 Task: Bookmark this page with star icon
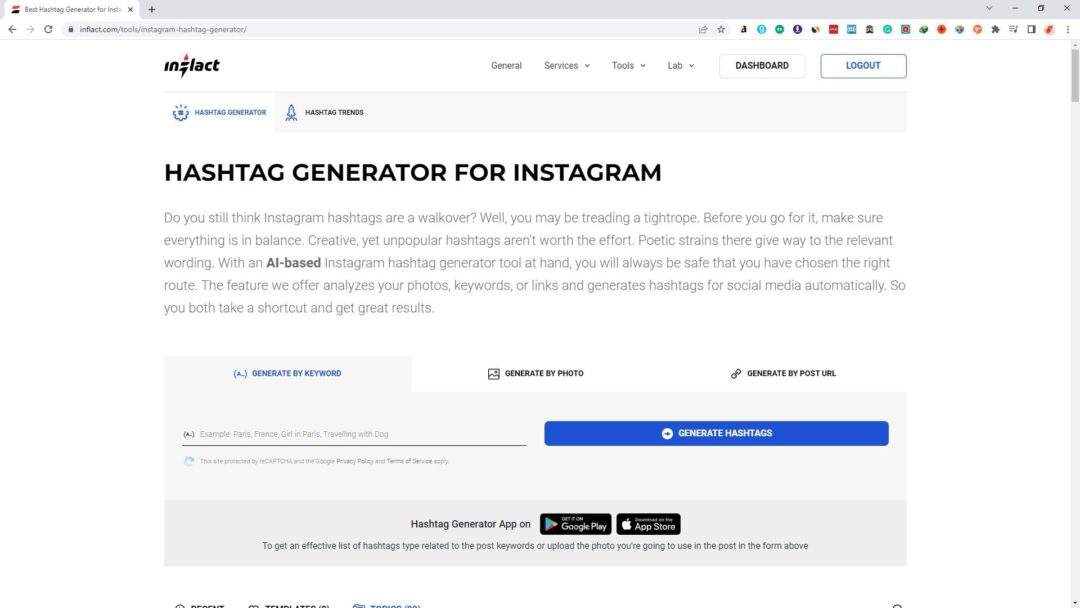(x=721, y=29)
